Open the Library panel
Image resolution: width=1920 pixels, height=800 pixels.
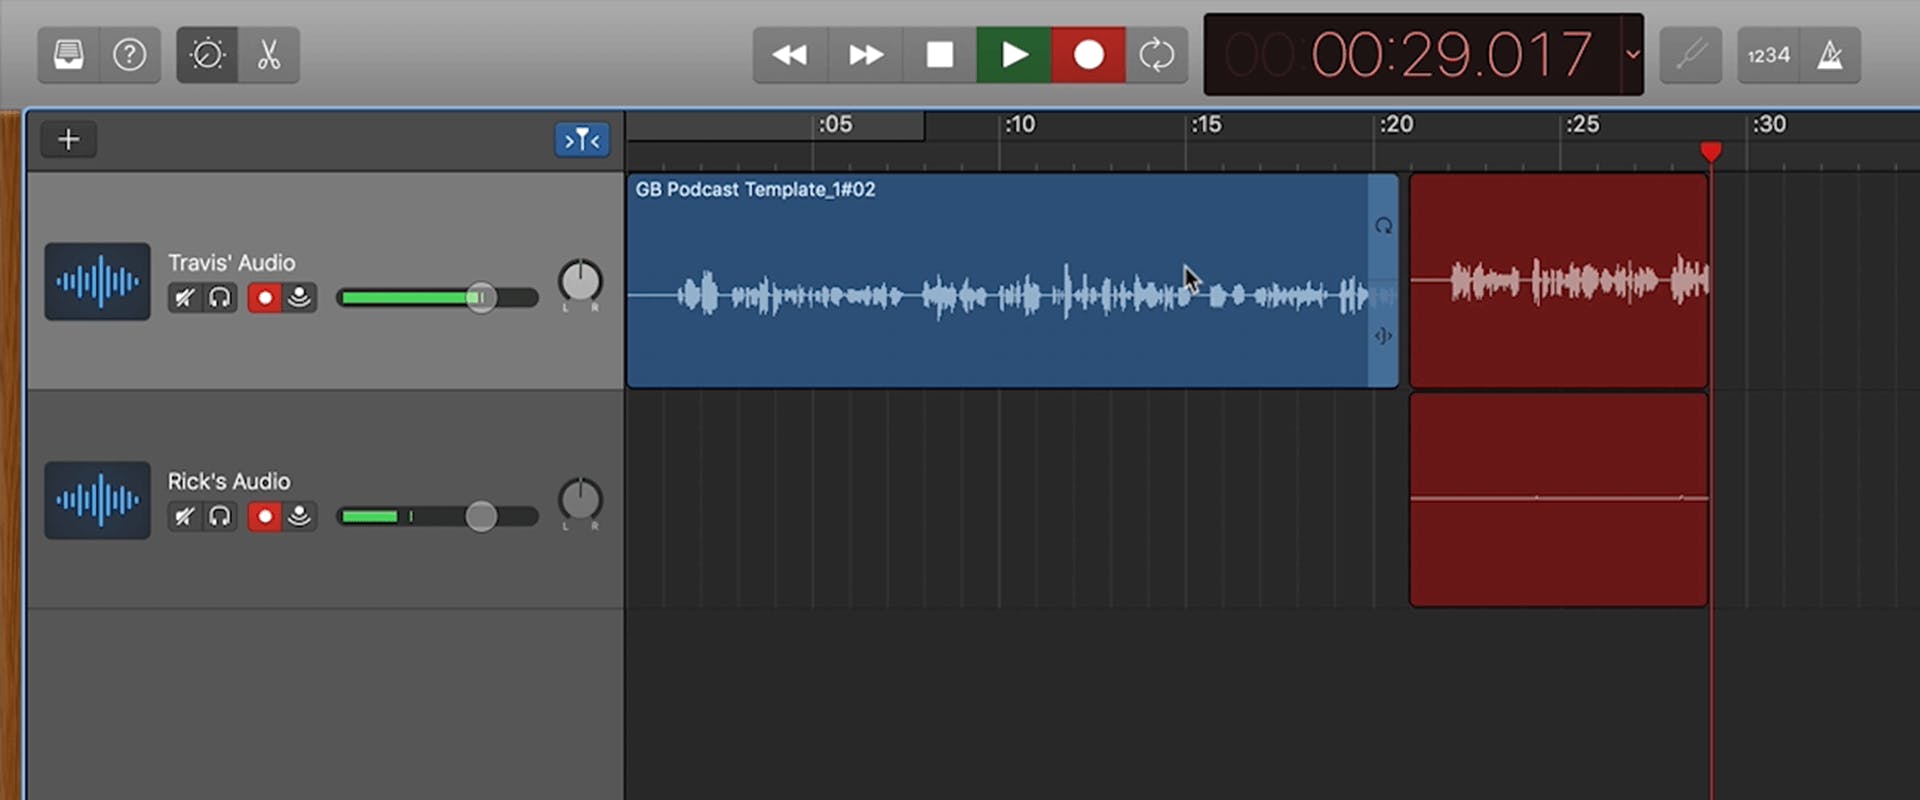click(x=69, y=55)
